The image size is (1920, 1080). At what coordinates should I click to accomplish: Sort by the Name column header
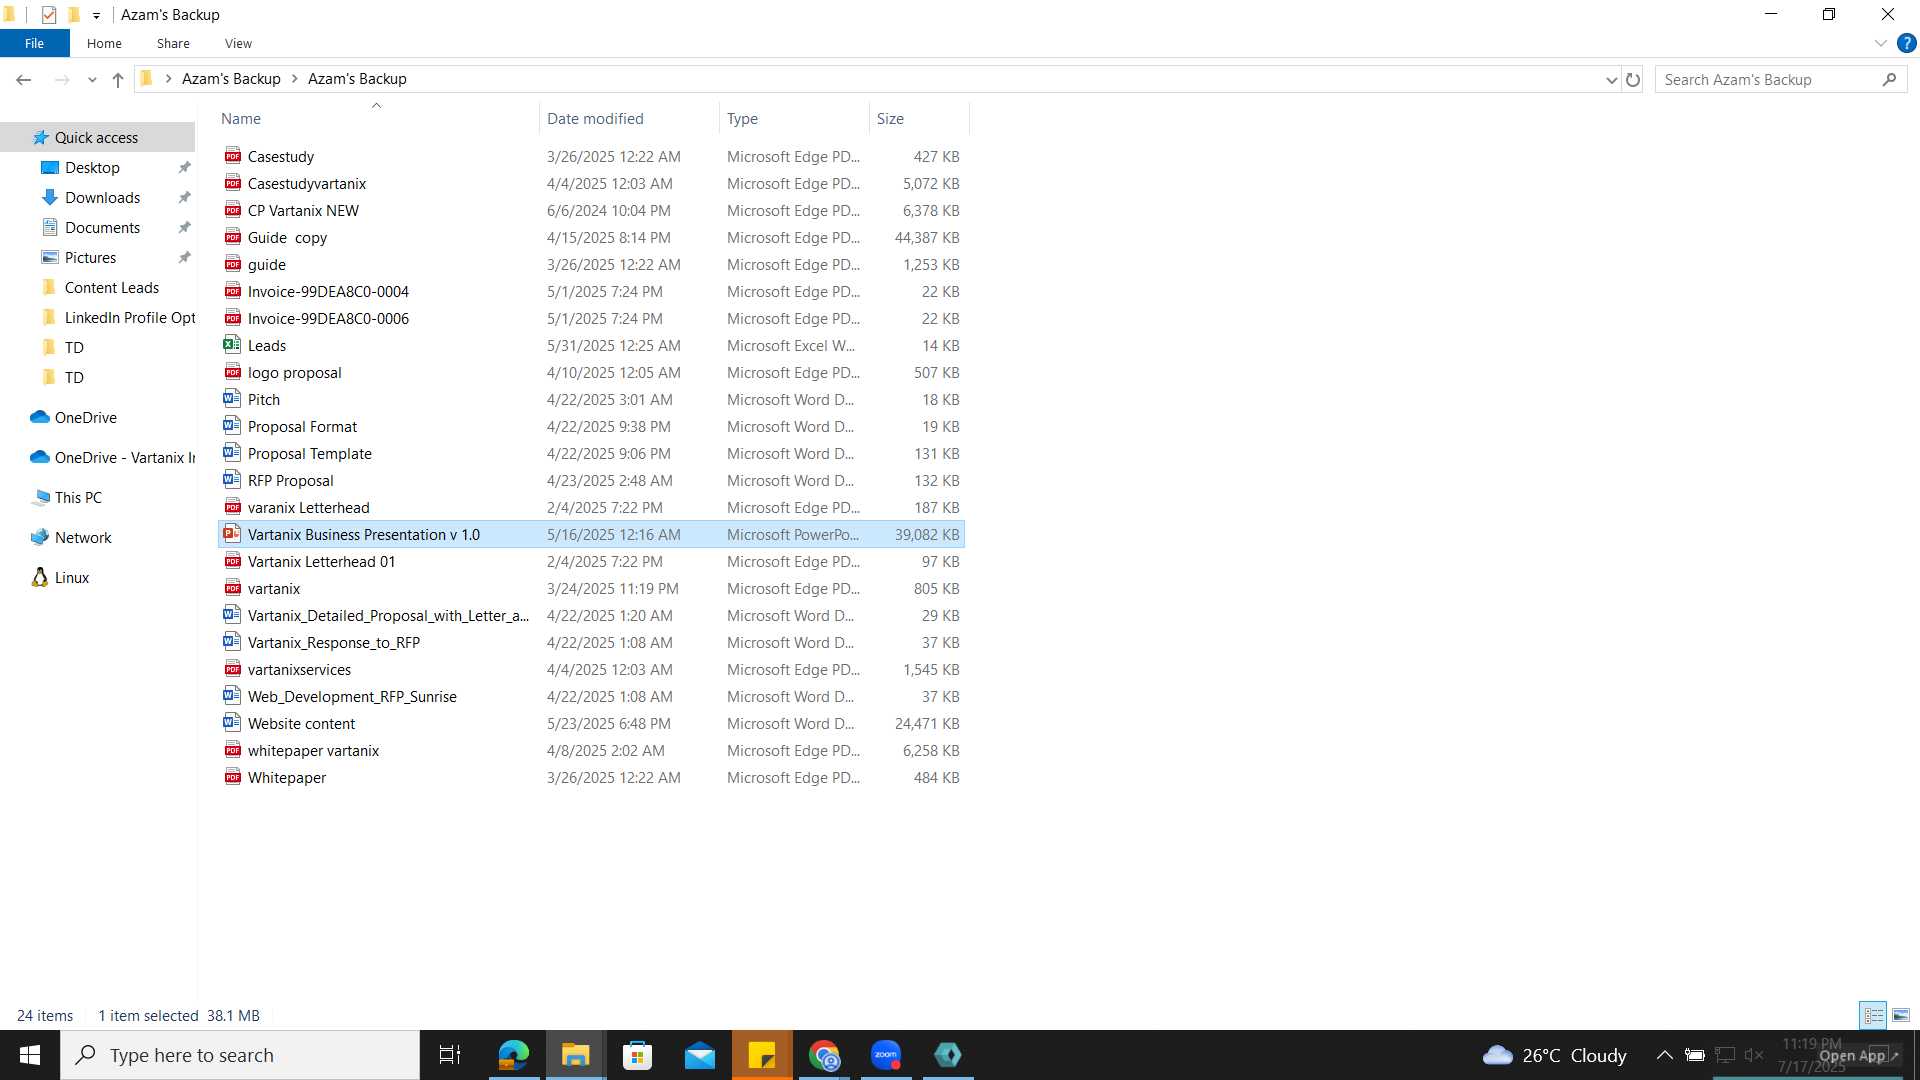[x=377, y=118]
